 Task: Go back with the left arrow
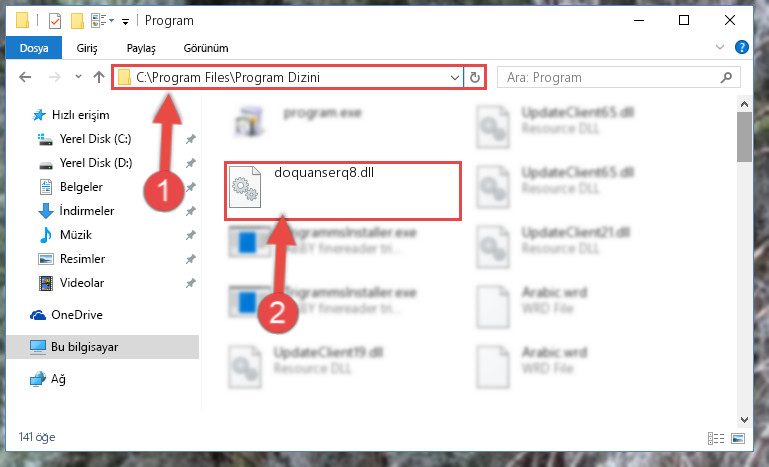25,77
